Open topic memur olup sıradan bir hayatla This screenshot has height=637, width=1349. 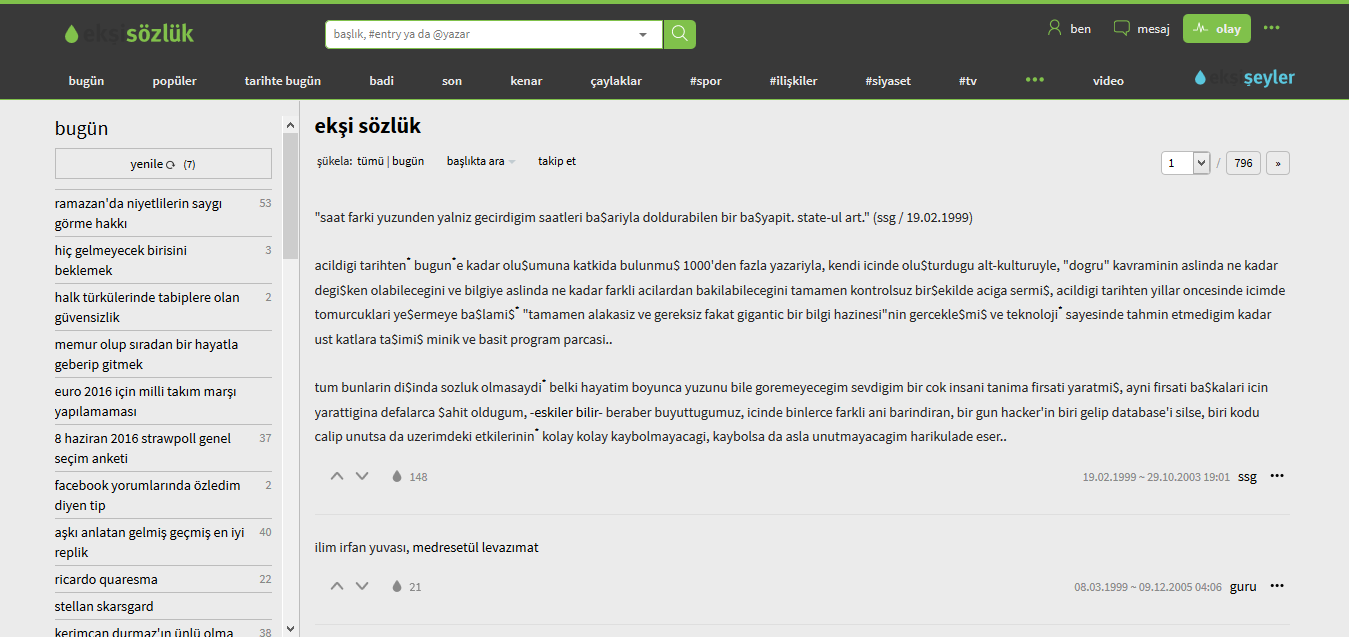point(163,354)
